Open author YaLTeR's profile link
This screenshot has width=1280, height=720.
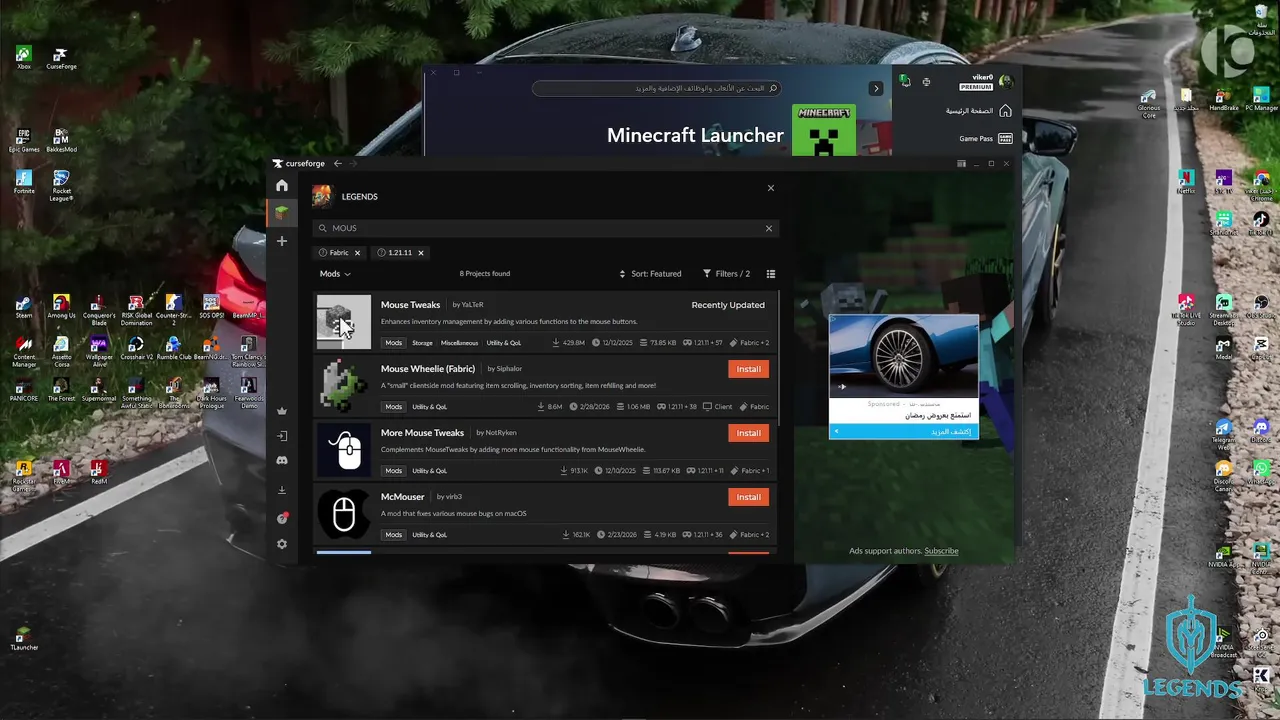click(472, 305)
